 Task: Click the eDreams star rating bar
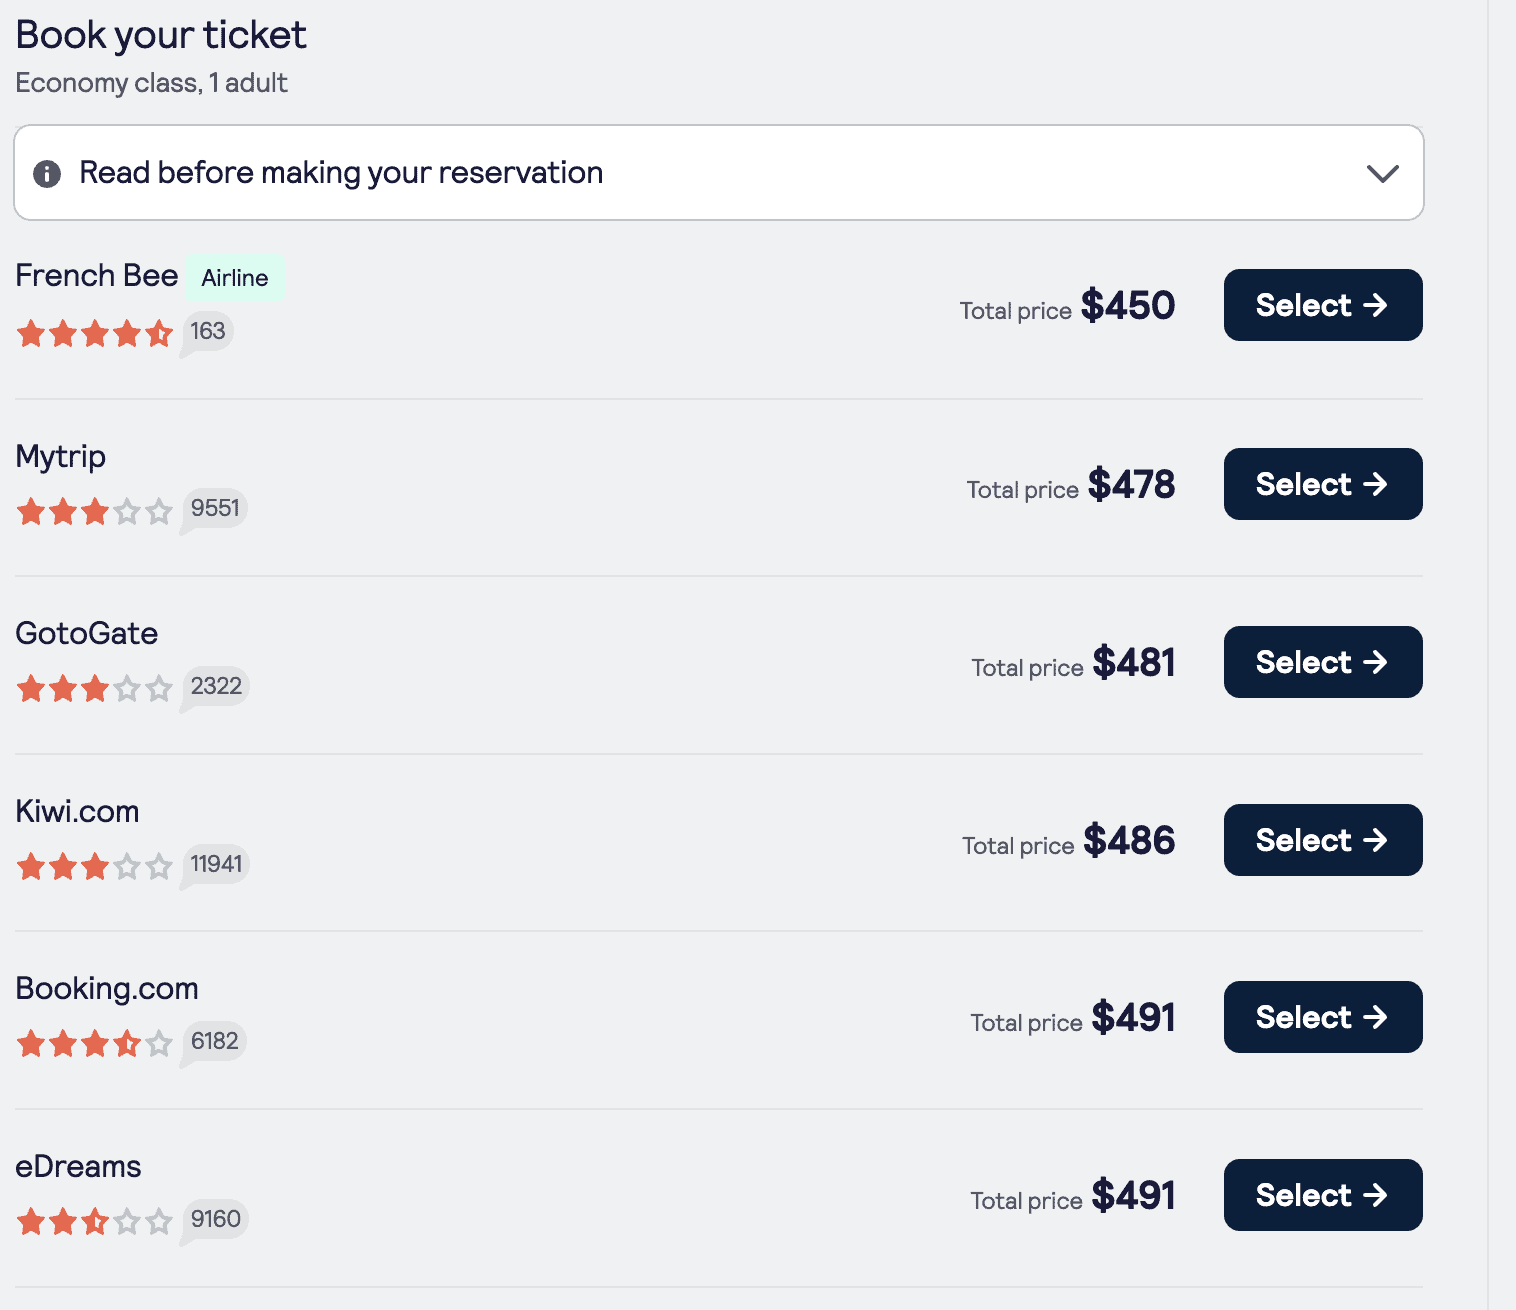click(x=95, y=1221)
